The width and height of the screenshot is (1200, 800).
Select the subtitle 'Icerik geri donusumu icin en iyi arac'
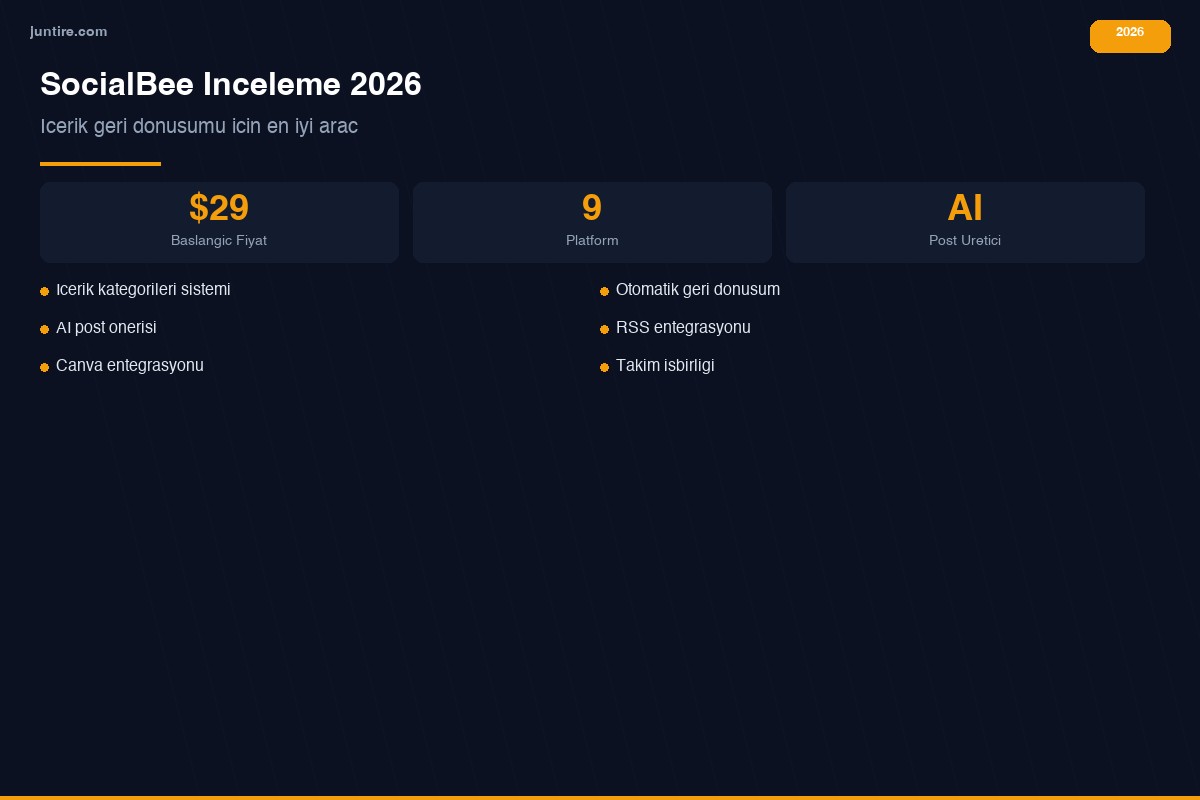coord(199,126)
